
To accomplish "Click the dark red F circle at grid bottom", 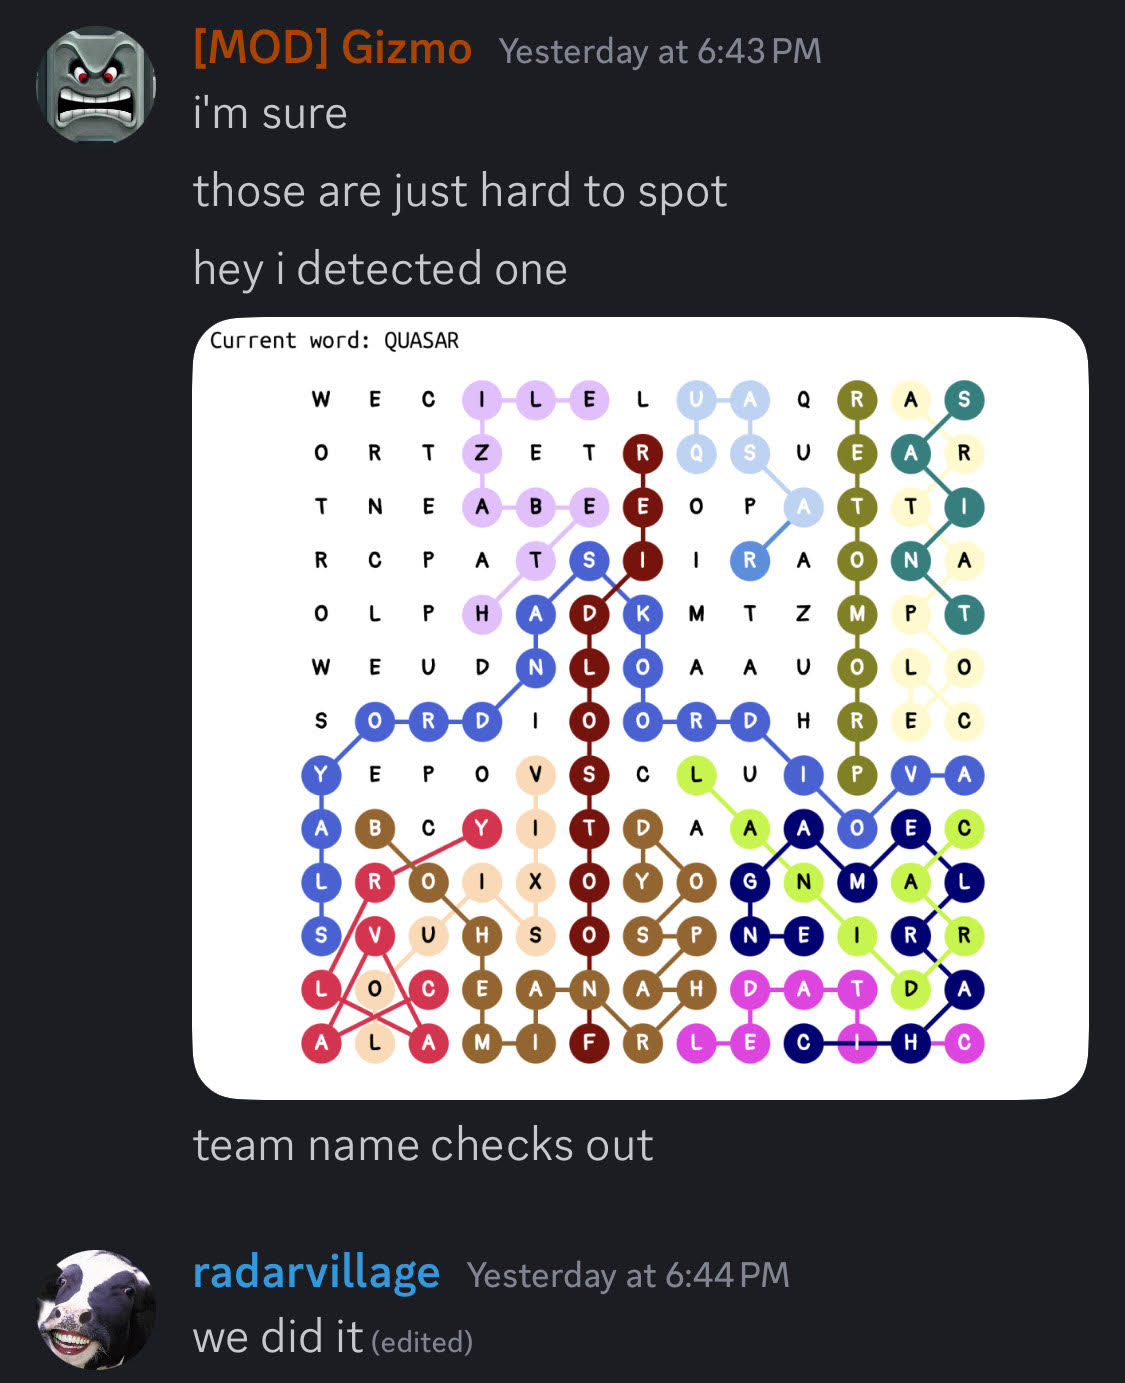I will coord(589,1043).
